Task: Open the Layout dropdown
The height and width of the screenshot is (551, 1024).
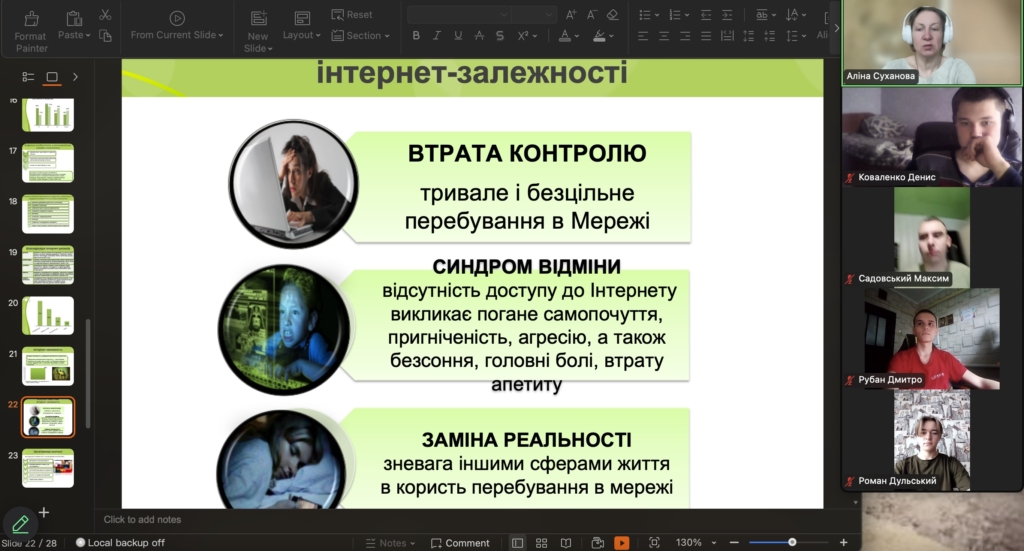Action: pos(302,27)
